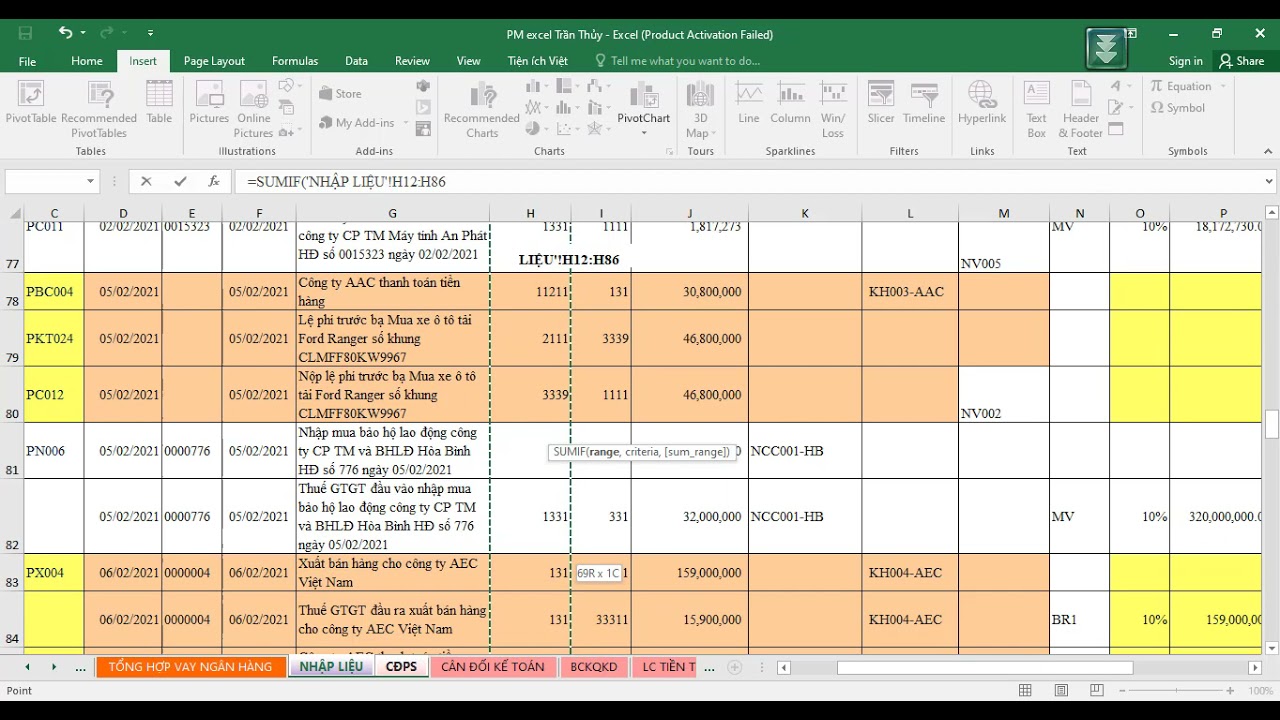Open the CÂN ĐỐI KẾ TOÁN sheet
Screen dimensions: 1280x720
(492, 667)
